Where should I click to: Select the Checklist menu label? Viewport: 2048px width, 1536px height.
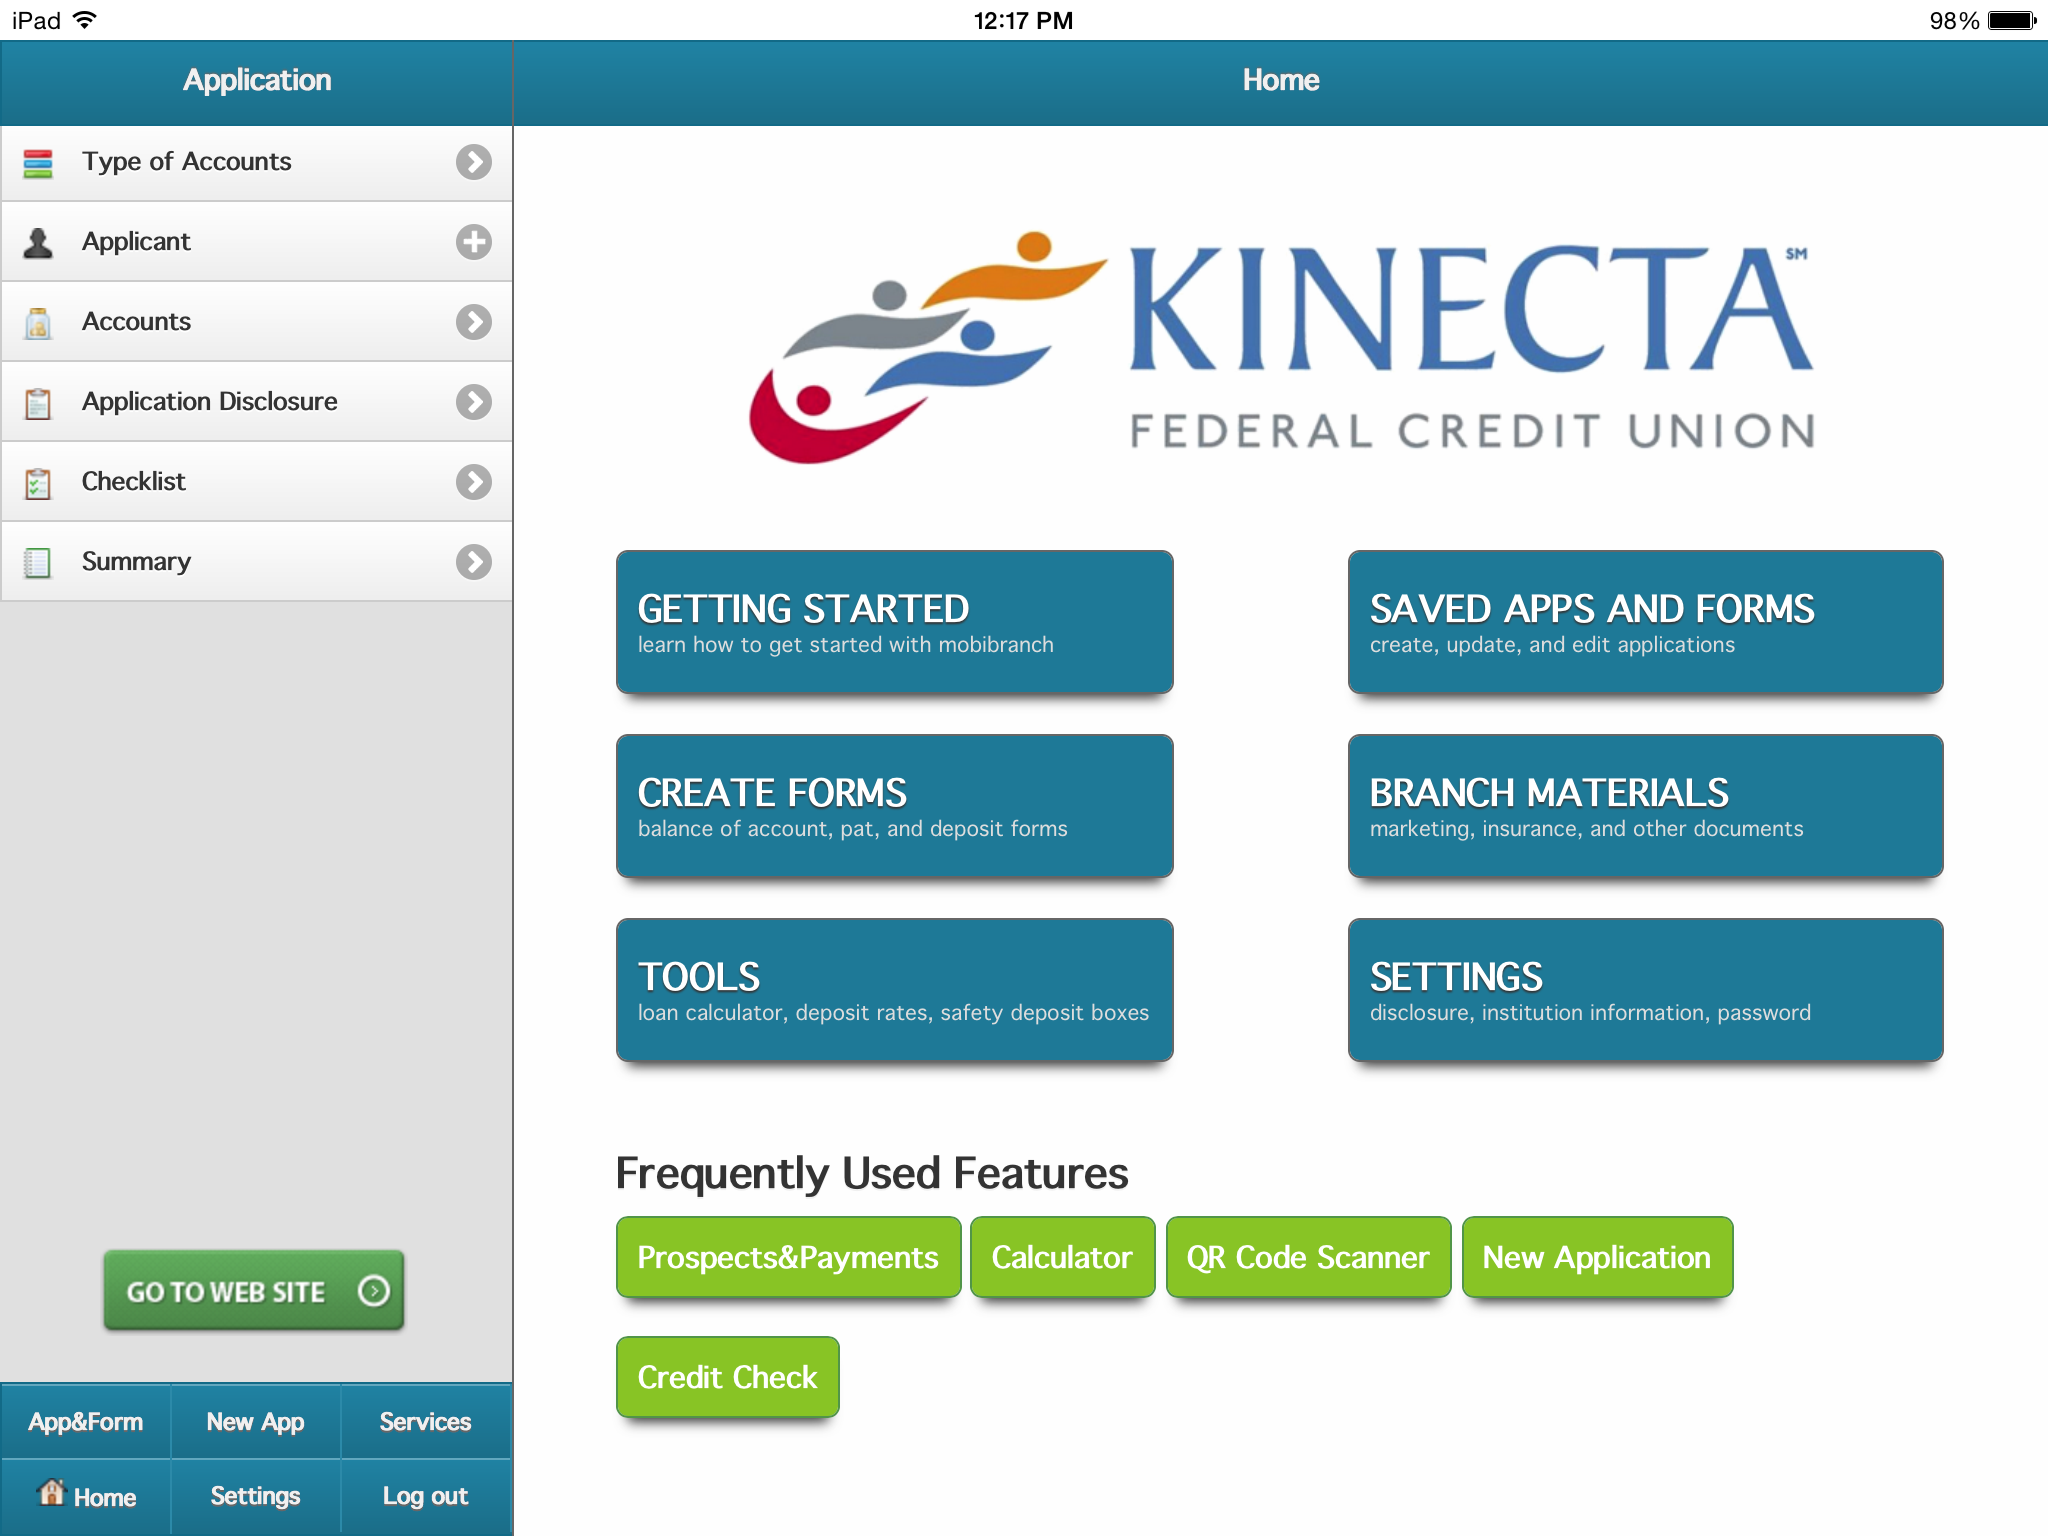point(134,482)
